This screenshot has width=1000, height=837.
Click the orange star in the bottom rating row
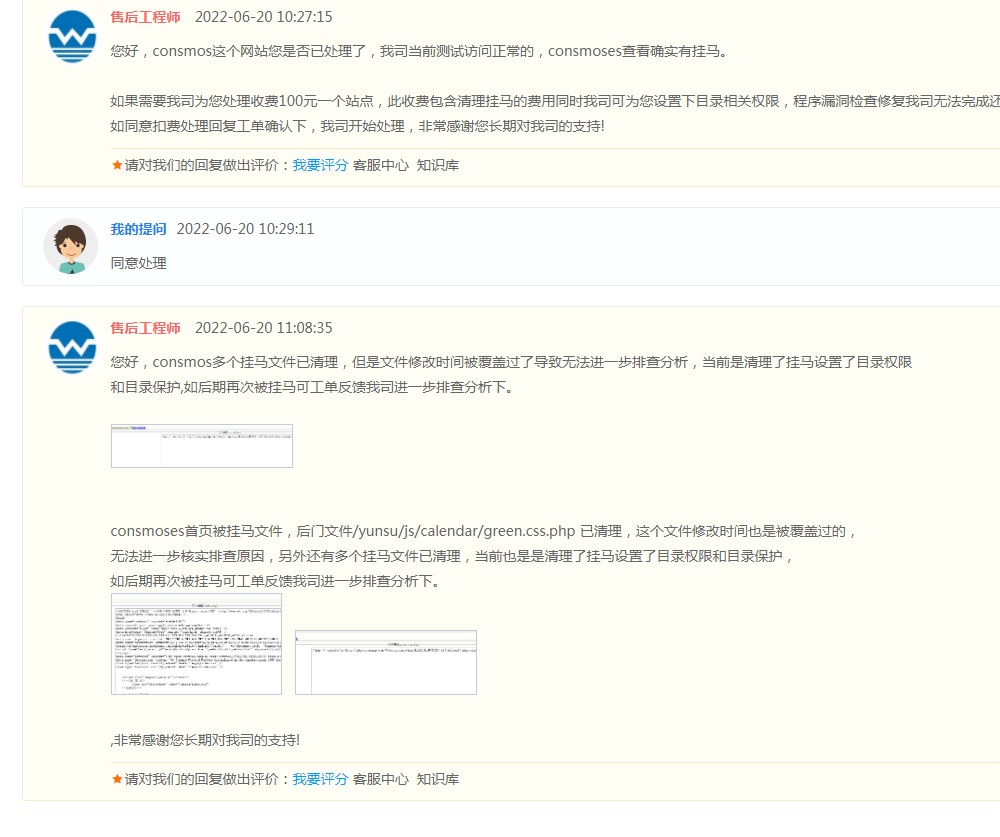coord(117,779)
